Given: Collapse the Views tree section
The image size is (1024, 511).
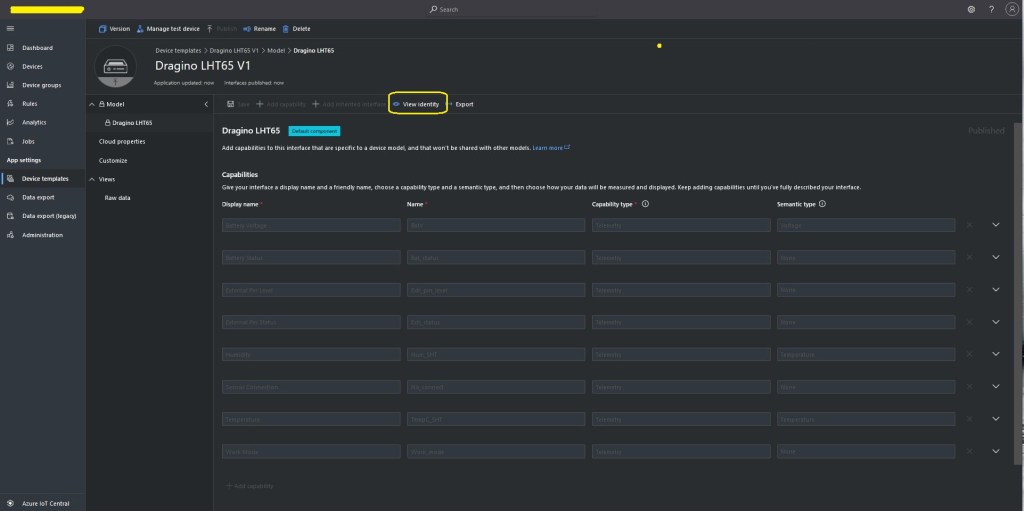Looking at the screenshot, I should [x=91, y=179].
